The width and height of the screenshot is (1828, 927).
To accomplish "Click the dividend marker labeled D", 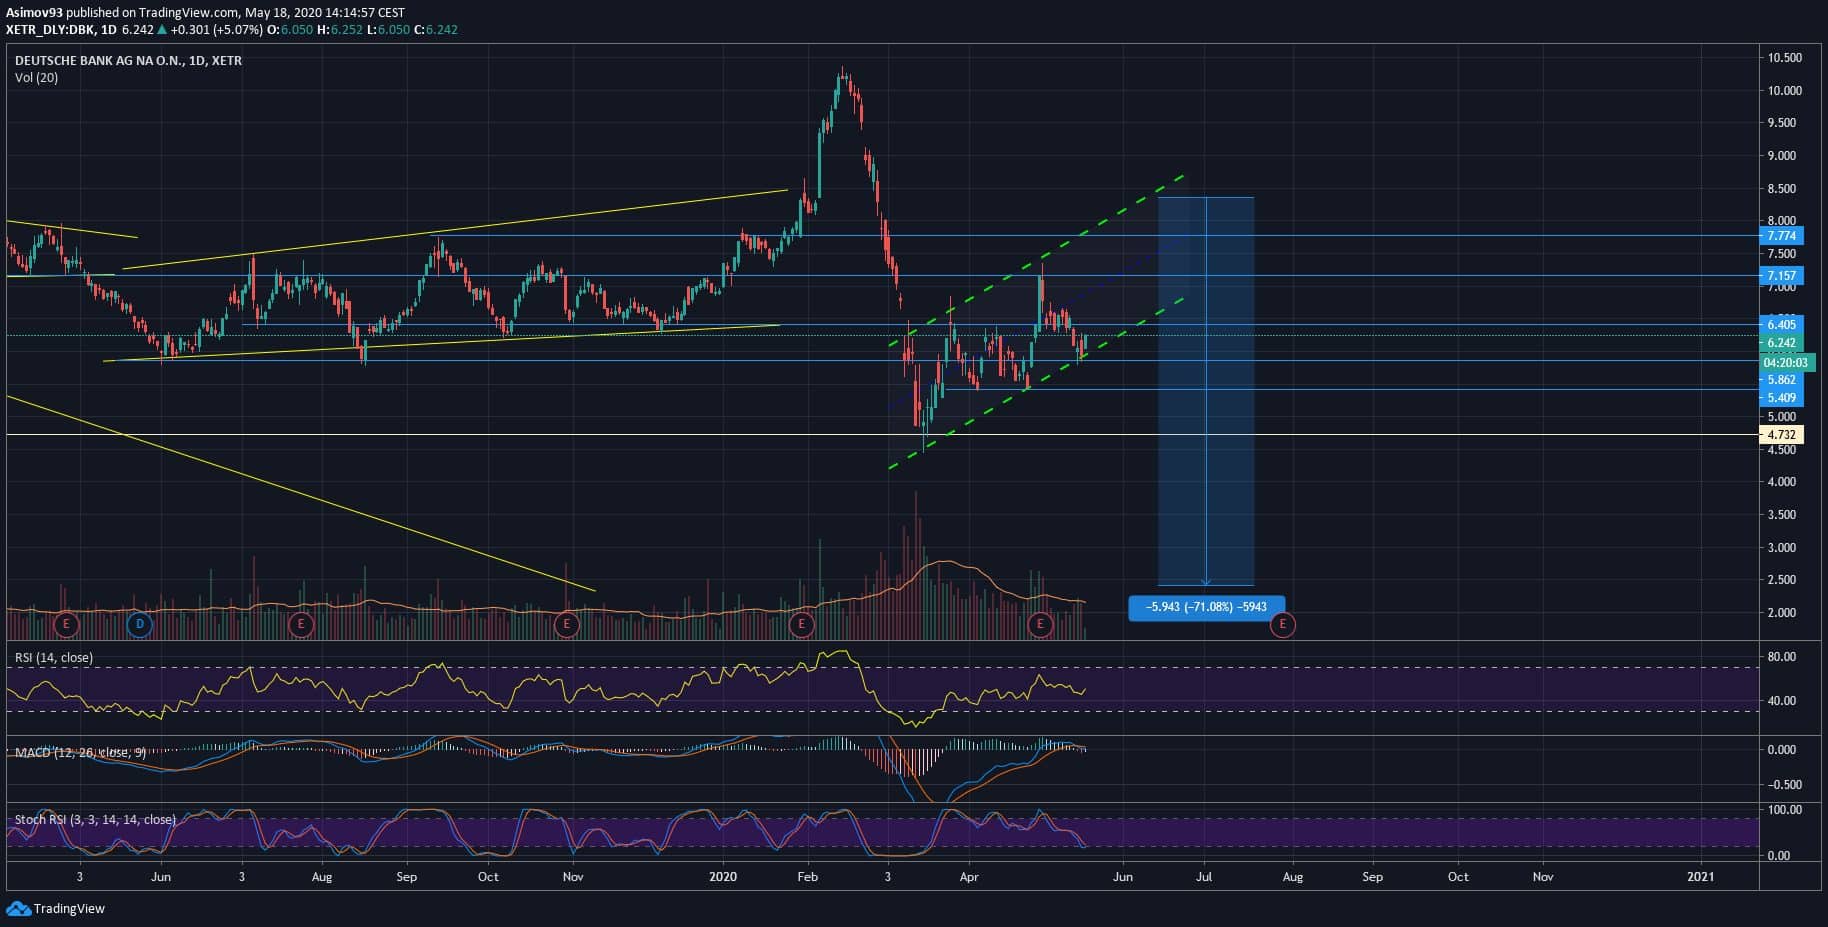I will click(x=140, y=625).
